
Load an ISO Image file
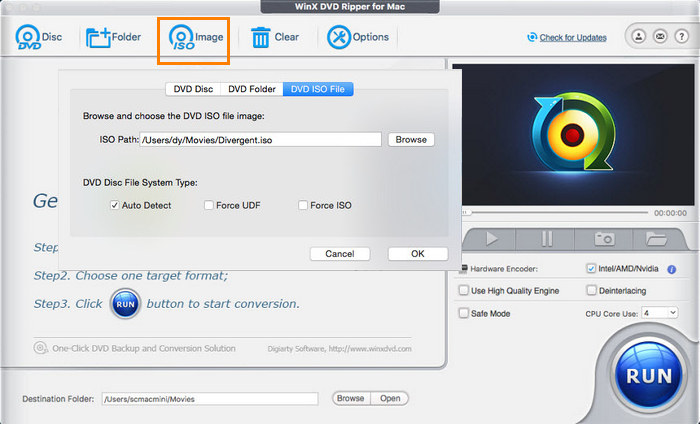click(196, 37)
